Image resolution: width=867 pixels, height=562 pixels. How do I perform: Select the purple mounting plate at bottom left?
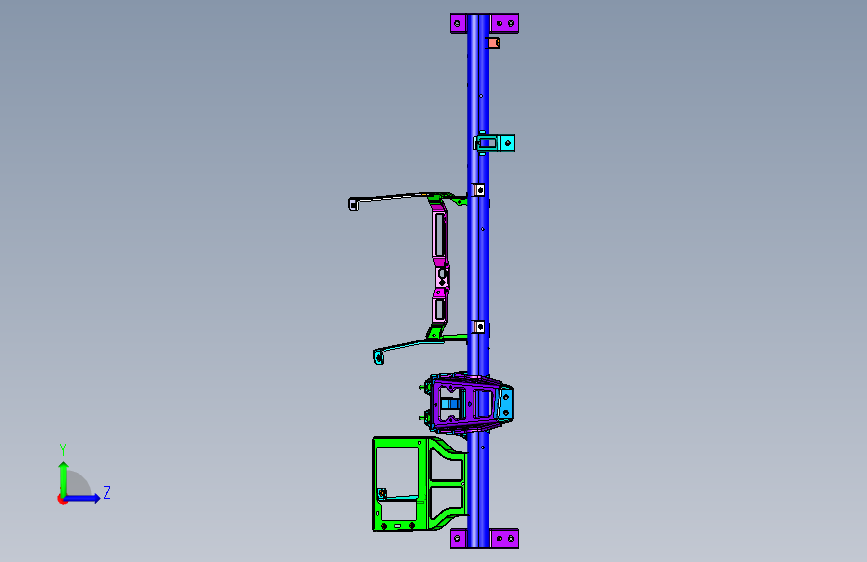coord(458,538)
